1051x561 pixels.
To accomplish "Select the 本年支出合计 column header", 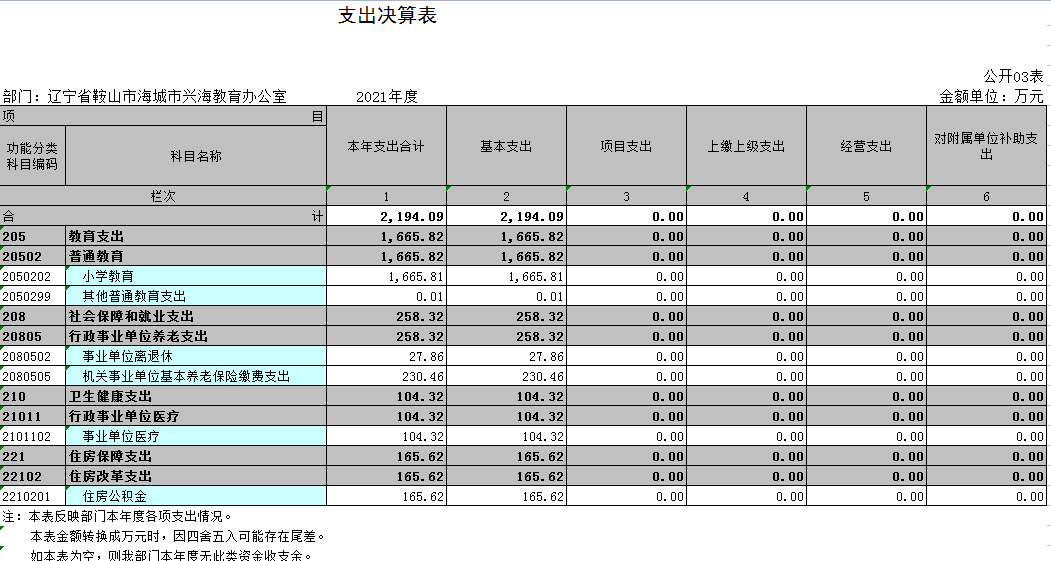I will pyautogui.click(x=386, y=146).
